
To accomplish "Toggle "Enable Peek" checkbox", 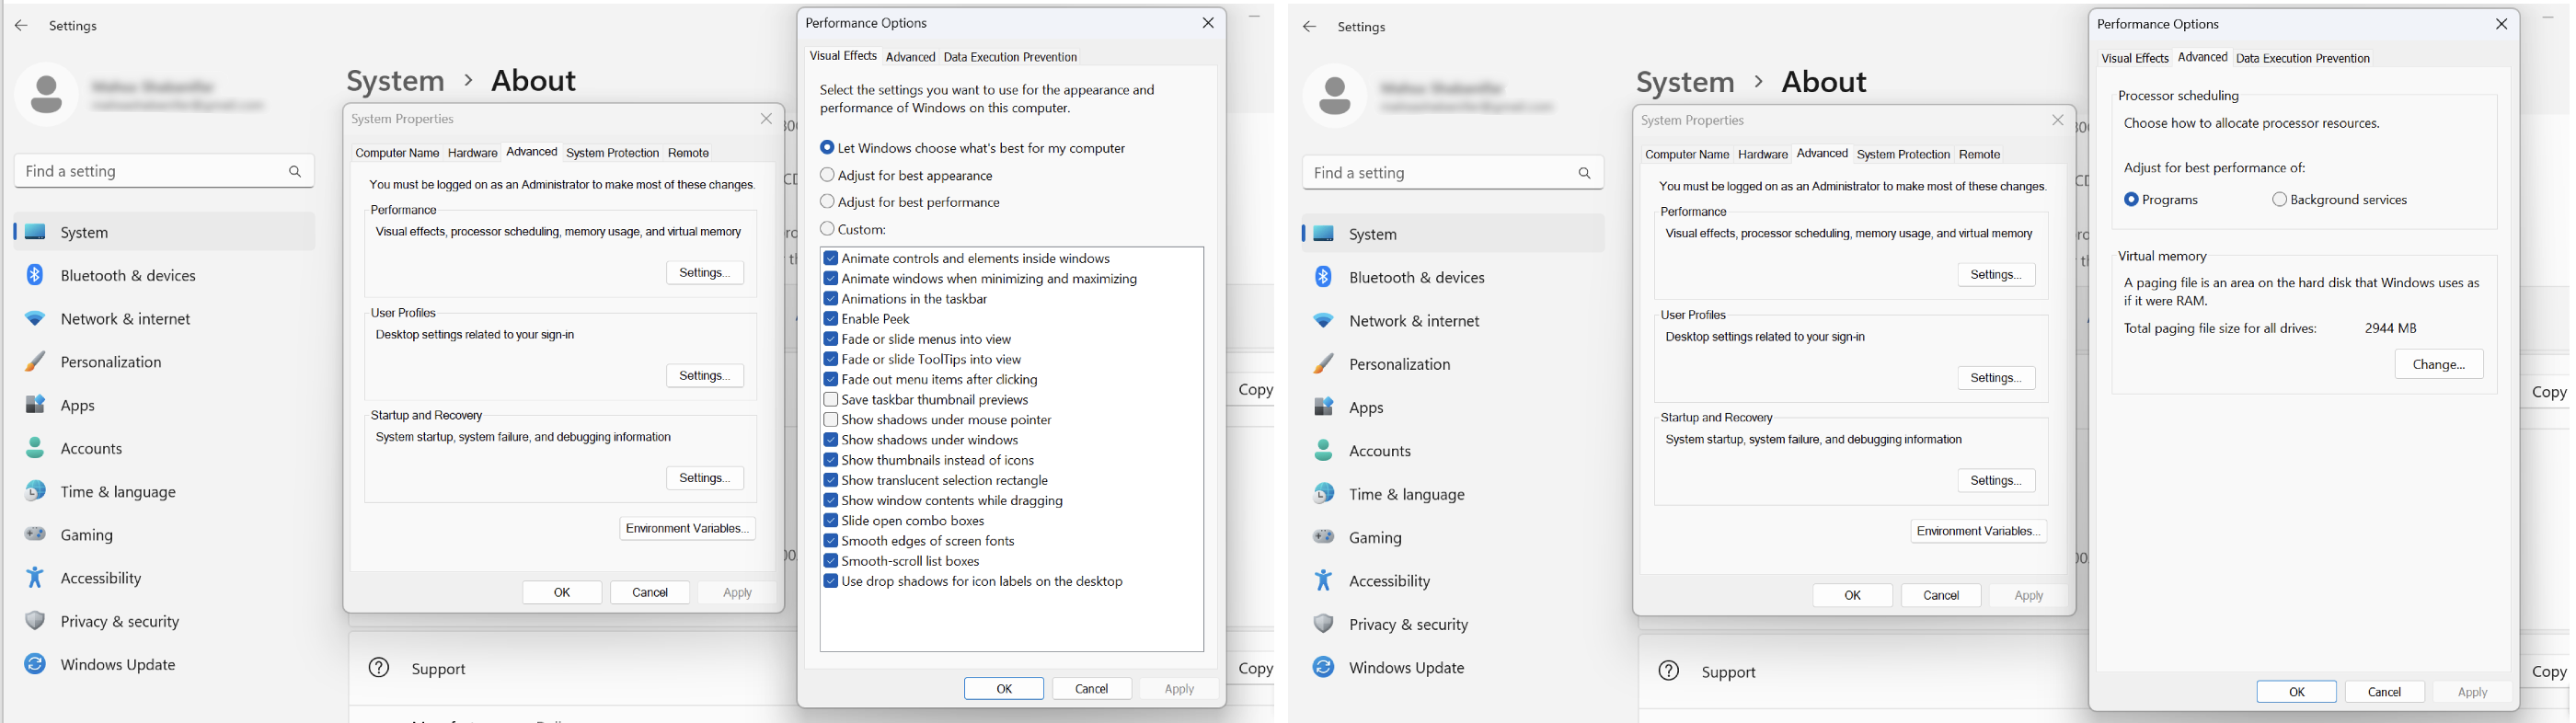I will 830,319.
